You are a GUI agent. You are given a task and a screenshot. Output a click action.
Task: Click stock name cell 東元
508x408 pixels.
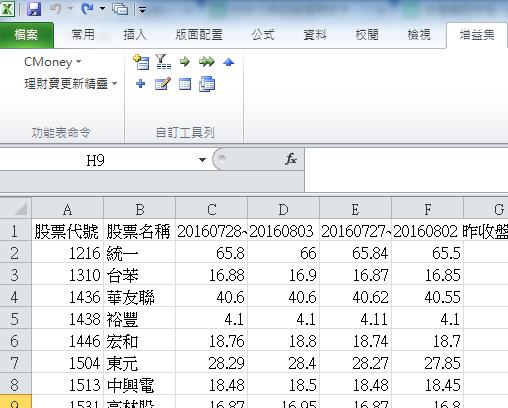coord(140,363)
